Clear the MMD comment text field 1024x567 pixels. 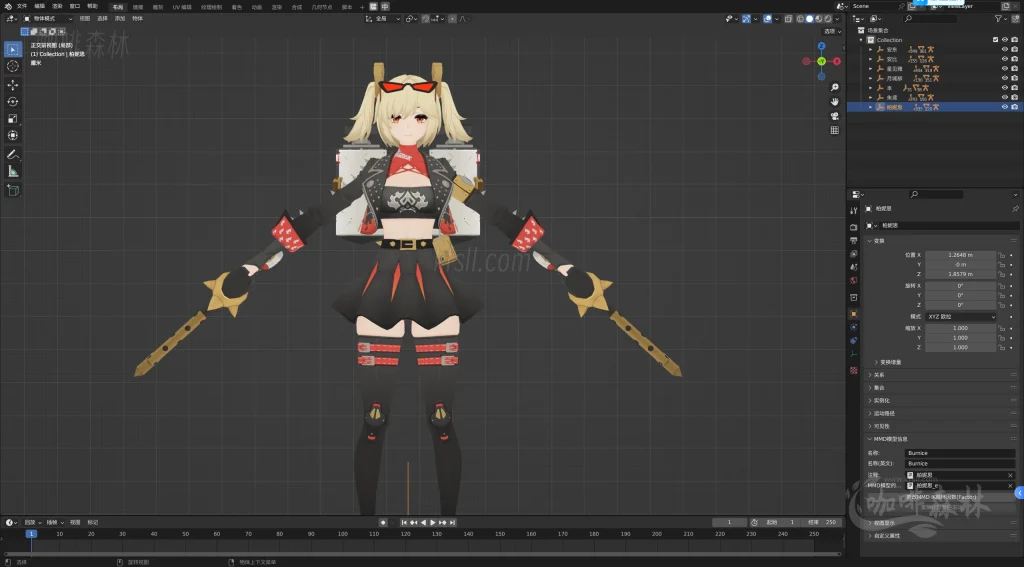pyautogui.click(x=1010, y=476)
